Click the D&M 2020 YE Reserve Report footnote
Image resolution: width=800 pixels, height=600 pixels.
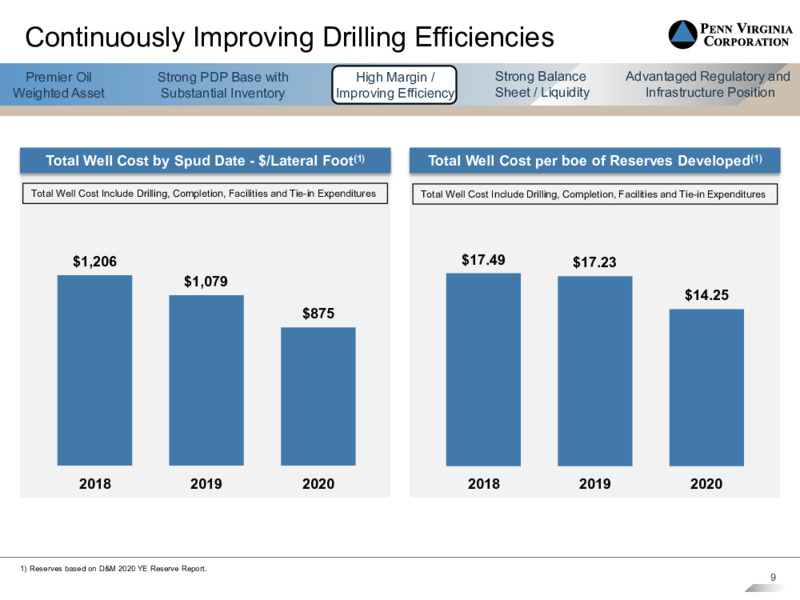(x=113, y=568)
